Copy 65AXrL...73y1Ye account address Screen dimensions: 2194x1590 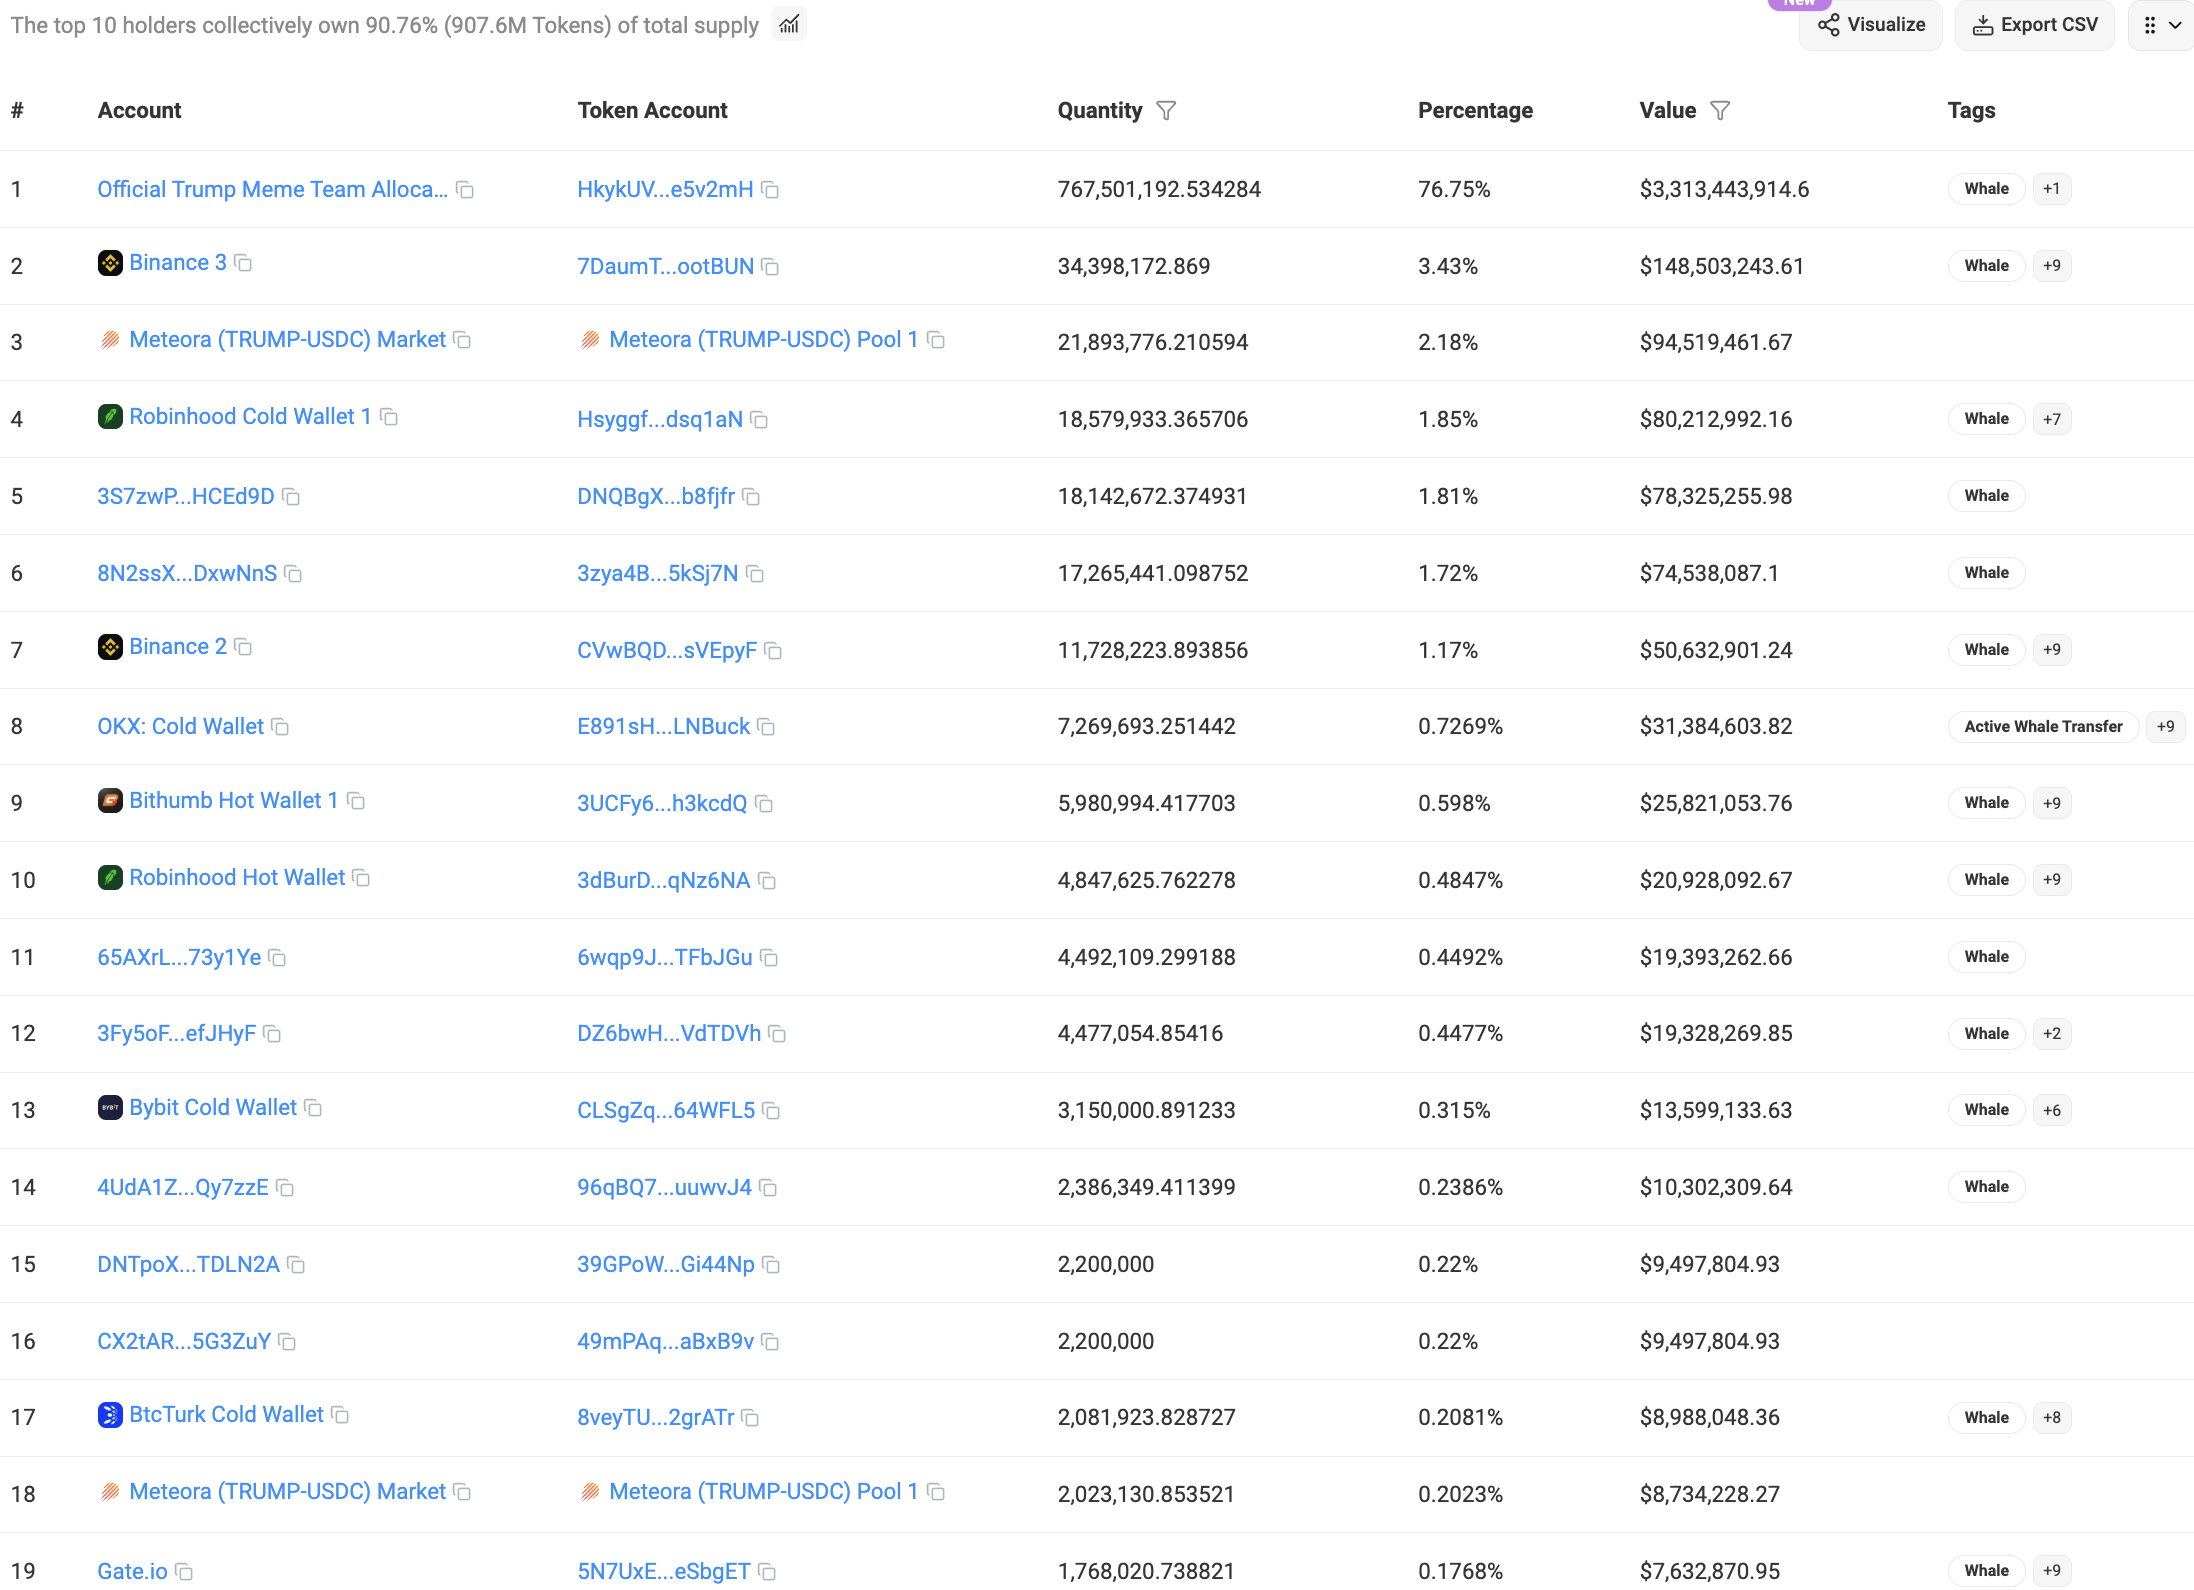[x=277, y=958]
